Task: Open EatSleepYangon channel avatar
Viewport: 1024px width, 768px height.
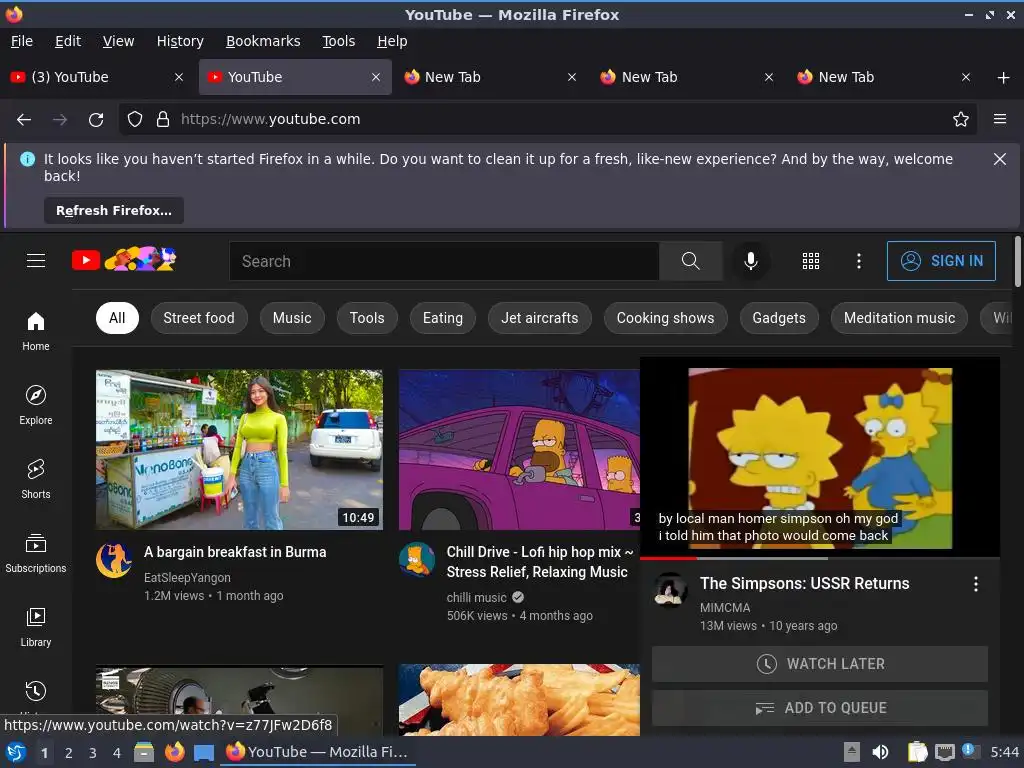Action: click(x=114, y=560)
